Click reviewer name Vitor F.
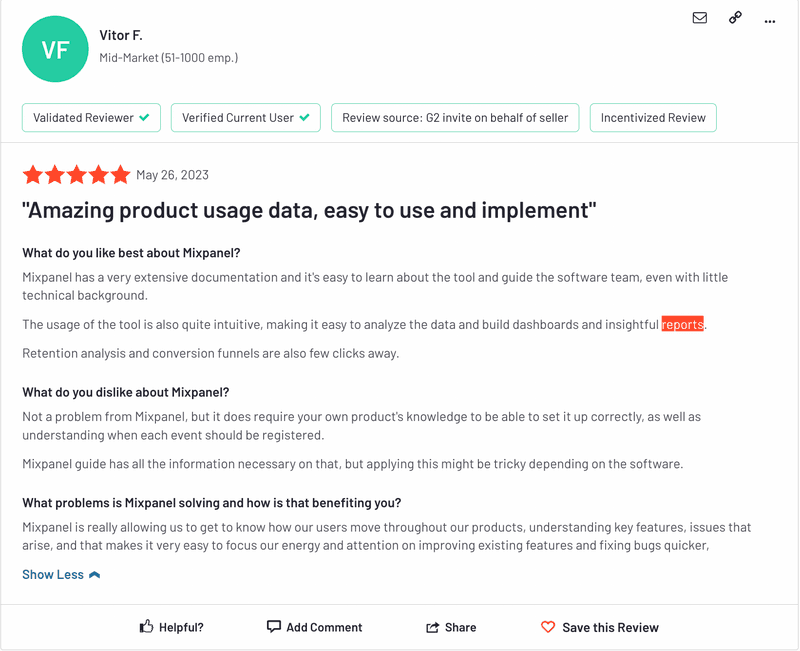The height and width of the screenshot is (651, 800). 121,35
